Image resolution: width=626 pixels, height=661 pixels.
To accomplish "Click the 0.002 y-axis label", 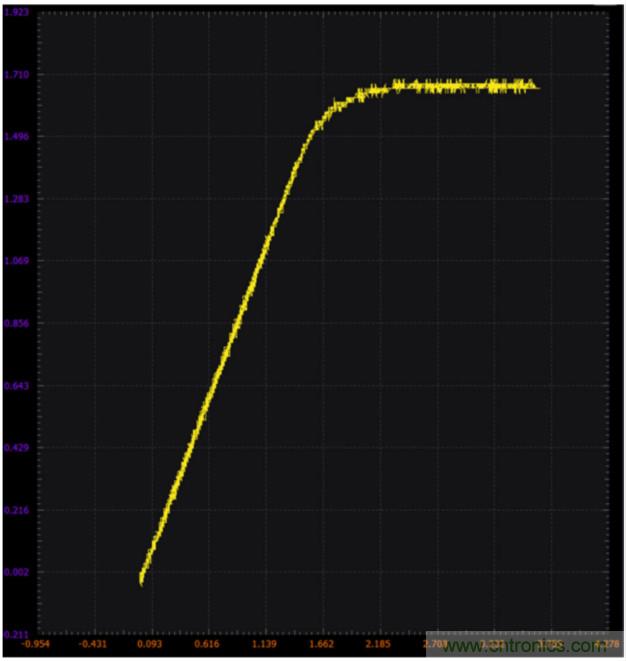I will 17,572.
